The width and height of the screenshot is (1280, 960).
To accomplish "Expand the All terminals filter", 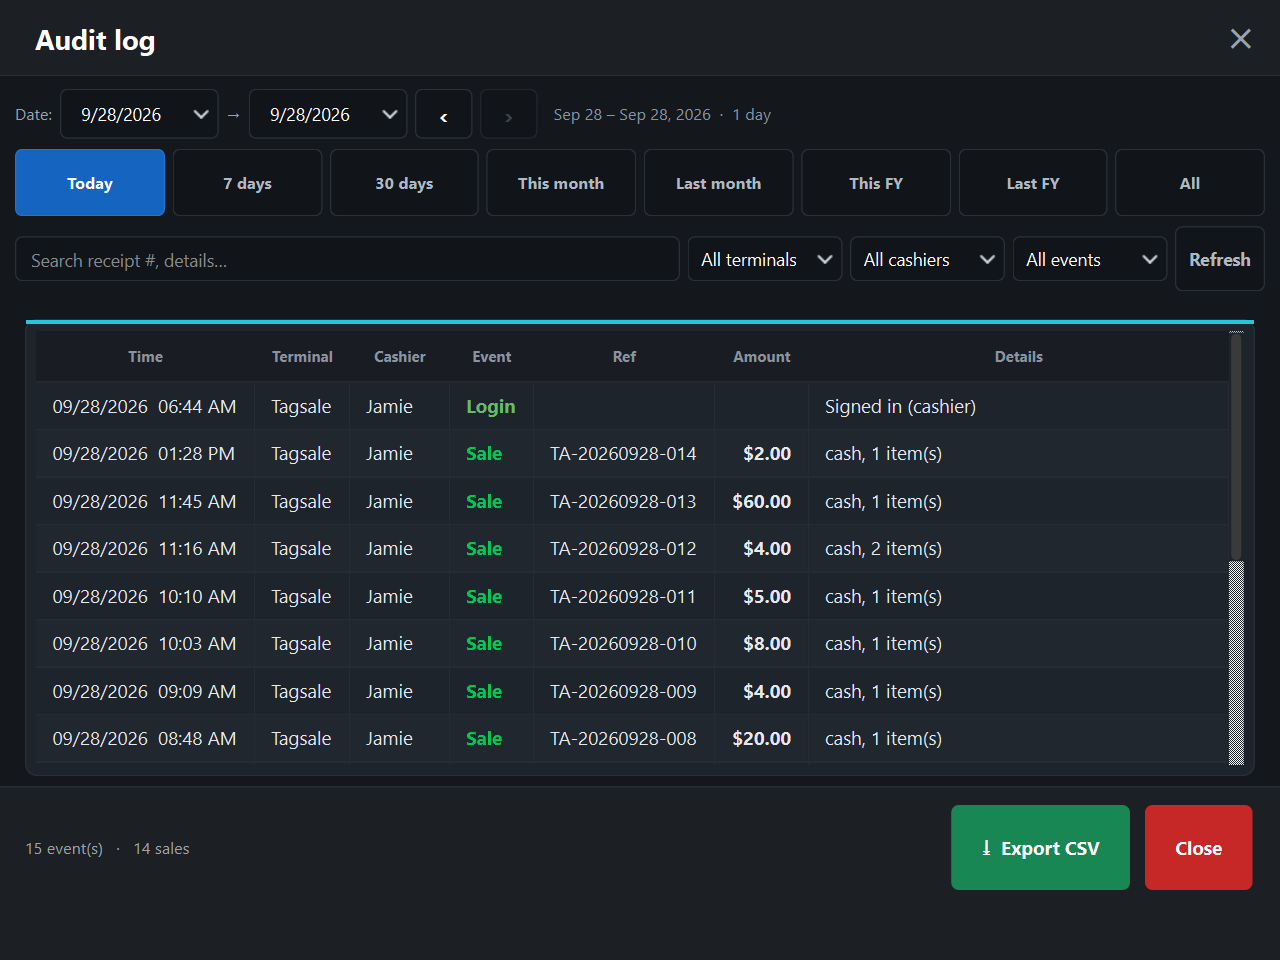I will coord(765,259).
